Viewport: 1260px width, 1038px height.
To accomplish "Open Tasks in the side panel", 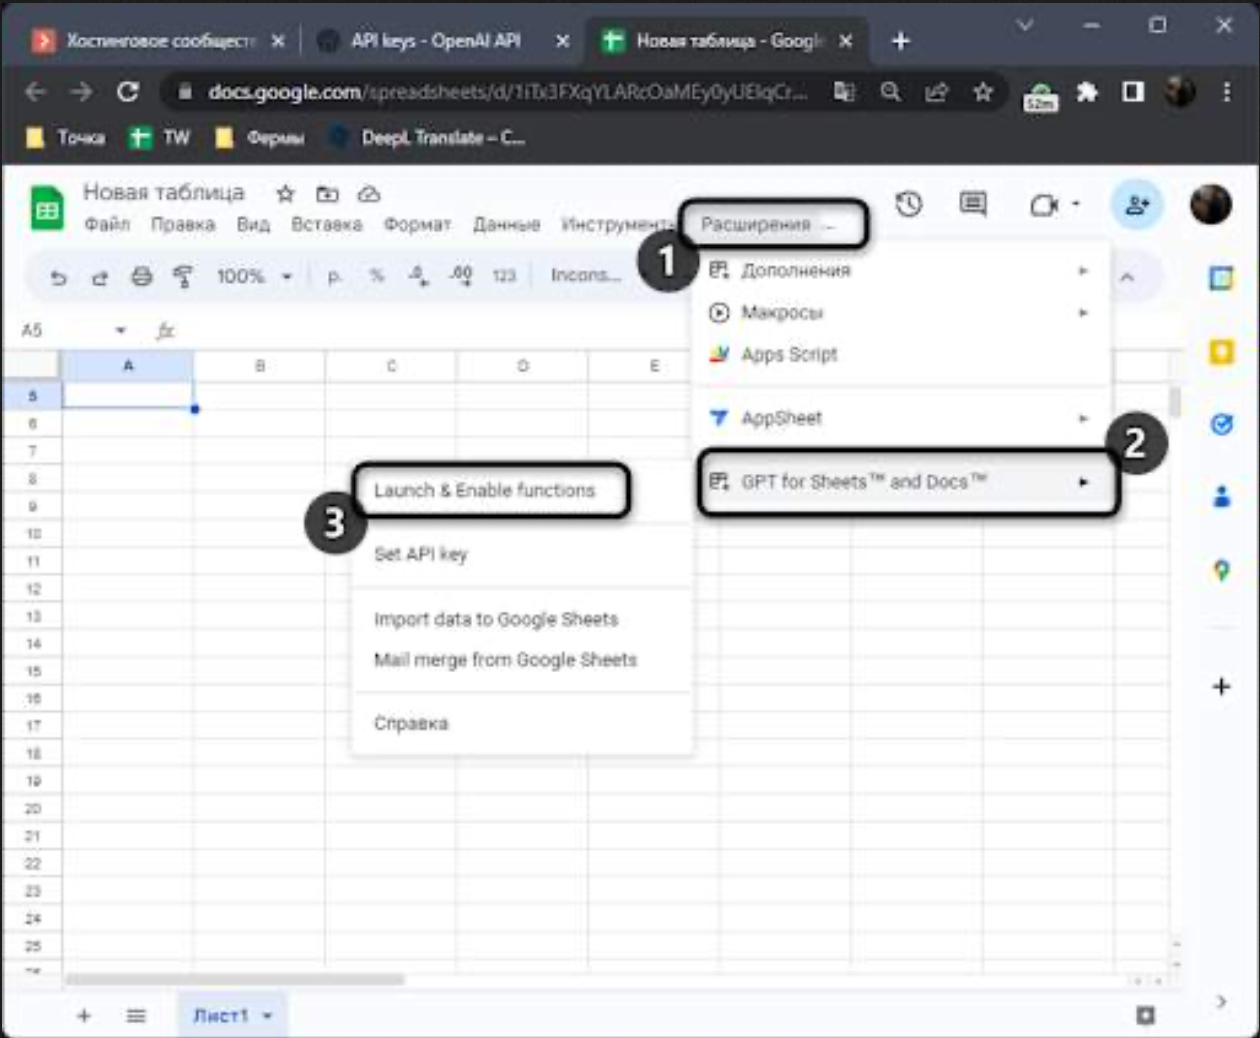I will [1220, 424].
